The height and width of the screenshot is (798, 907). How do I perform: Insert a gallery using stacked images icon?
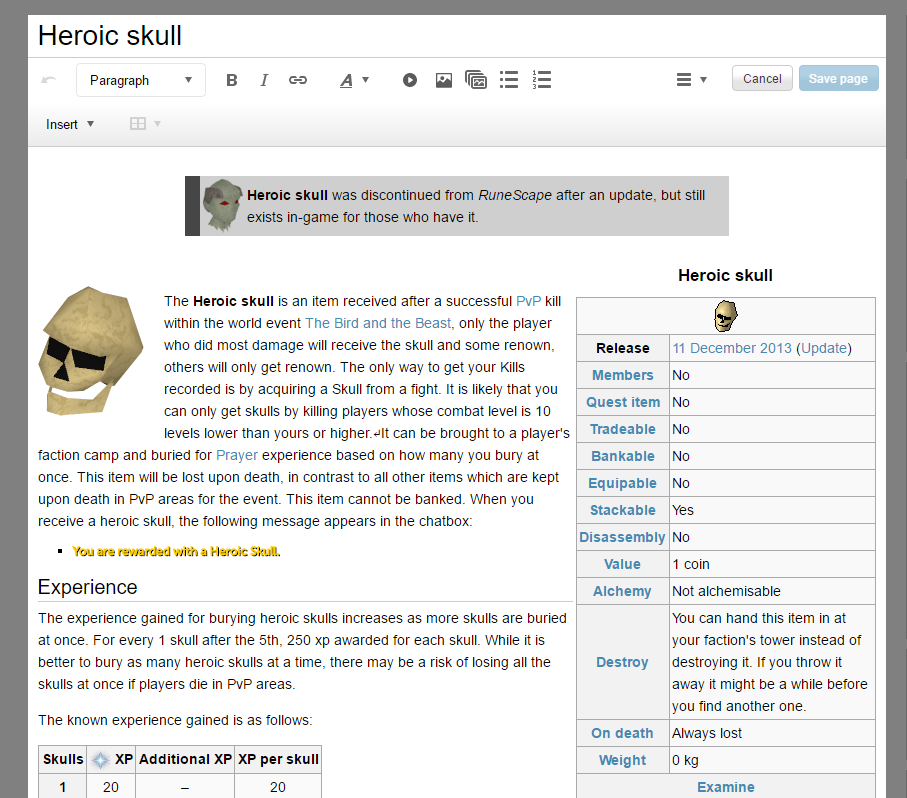pyautogui.click(x=476, y=80)
